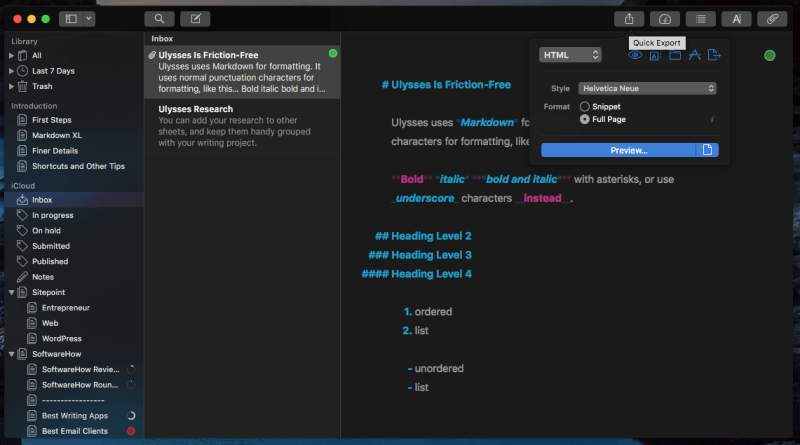This screenshot has width=800, height=445.
Task: Open the statistics gauge icon
Action: click(665, 19)
